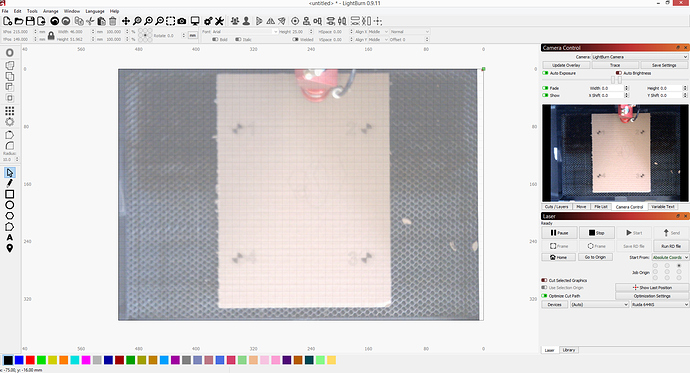Open the File menu

[5, 11]
